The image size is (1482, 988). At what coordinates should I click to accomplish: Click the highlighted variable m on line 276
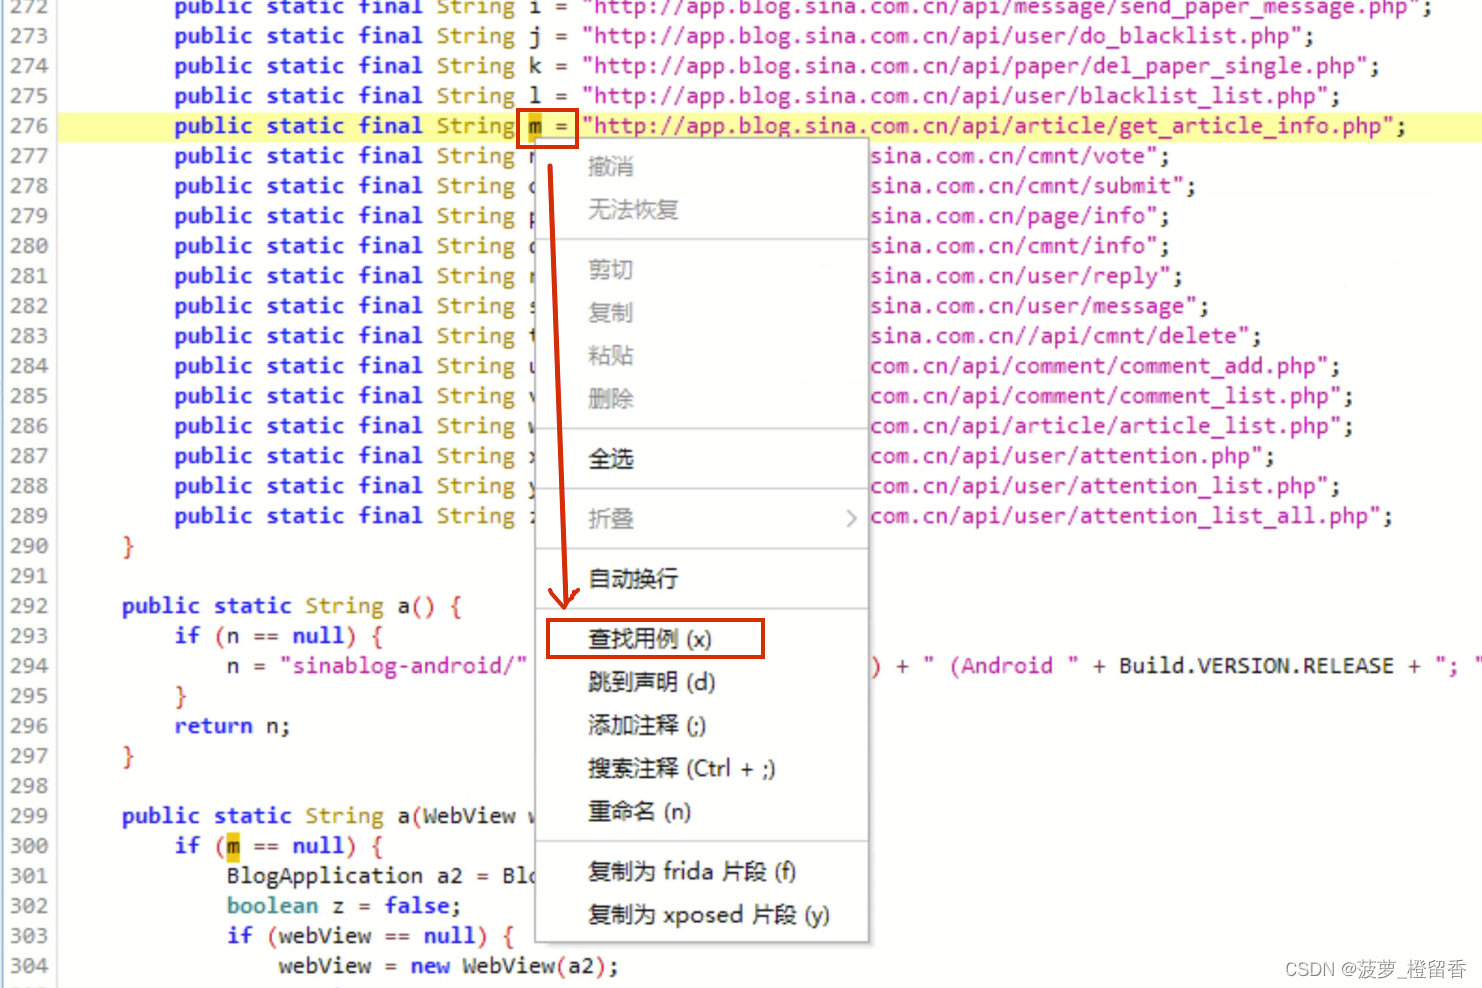pos(536,125)
